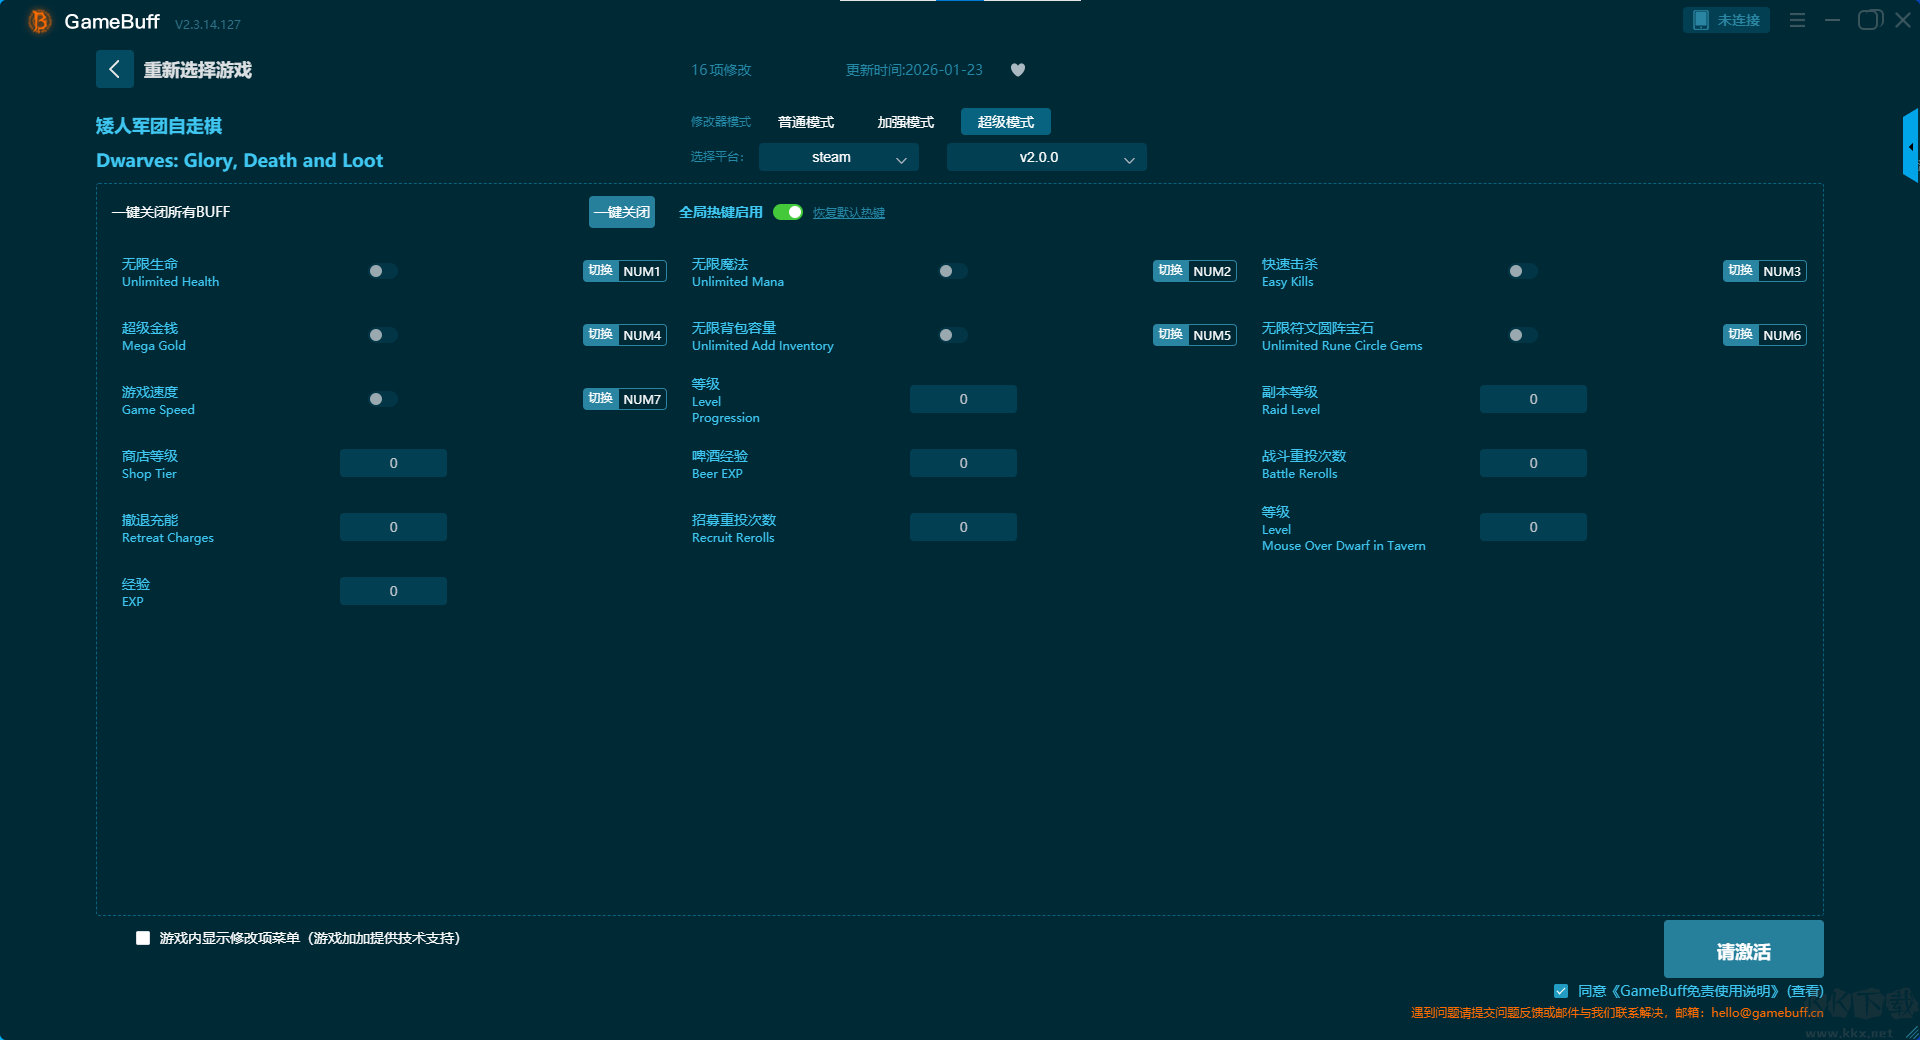The image size is (1920, 1040).
Task: Click the restore default hotkeys link
Action: coord(848,213)
